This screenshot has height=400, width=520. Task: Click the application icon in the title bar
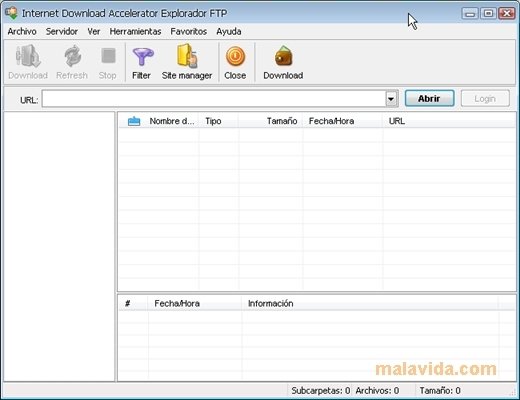[11, 13]
